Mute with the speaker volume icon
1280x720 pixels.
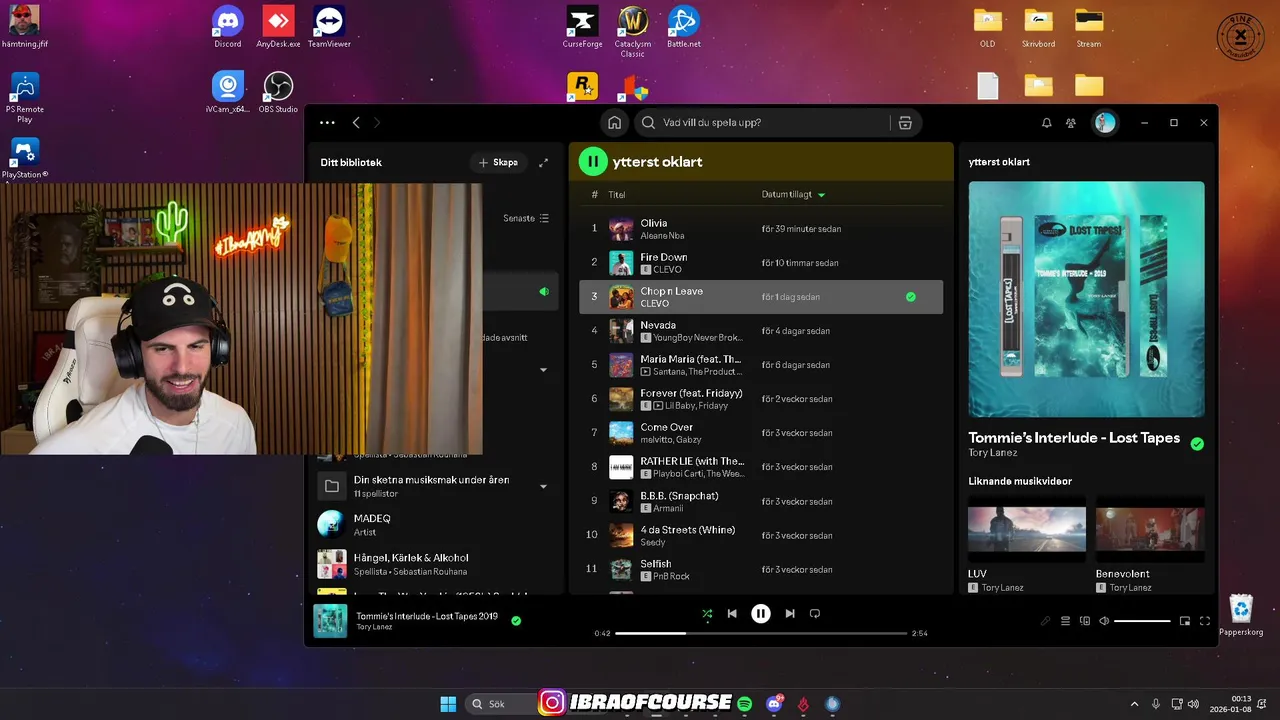click(1104, 621)
